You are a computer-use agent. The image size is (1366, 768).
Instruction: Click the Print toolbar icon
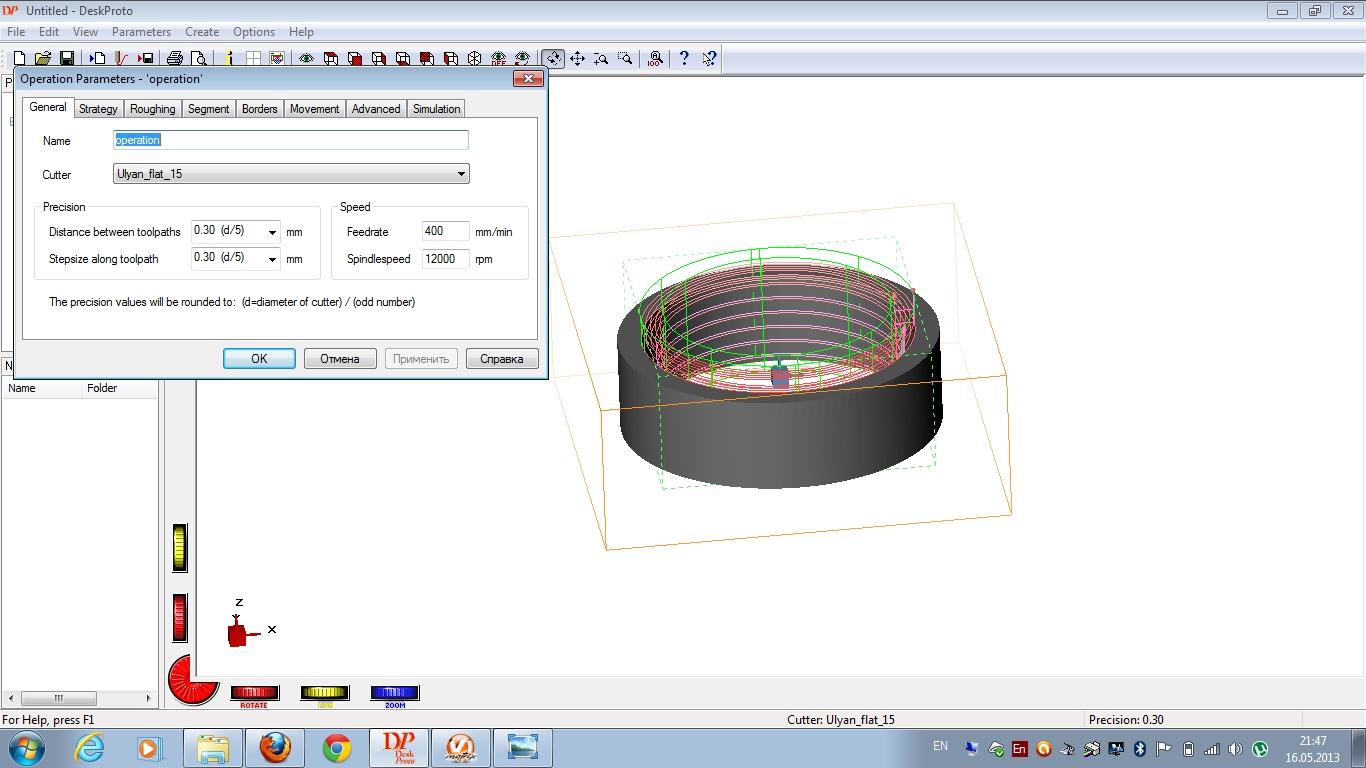tap(175, 59)
